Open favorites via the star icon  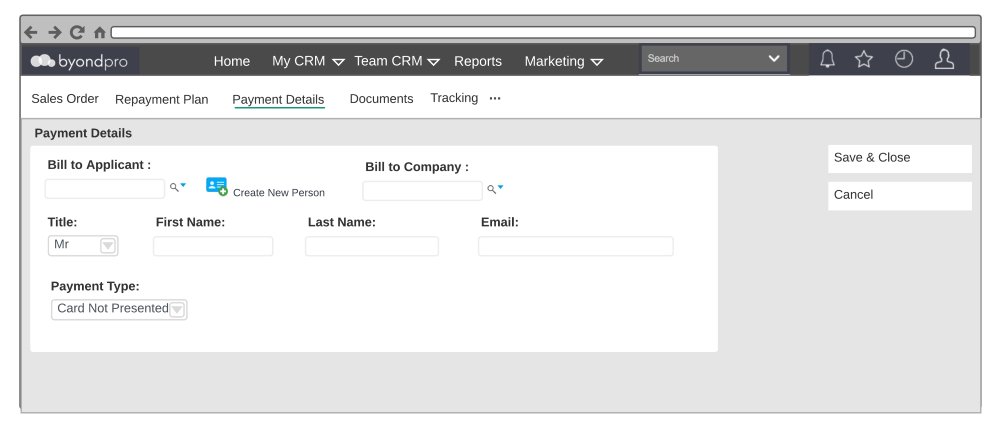pyautogui.click(x=864, y=61)
